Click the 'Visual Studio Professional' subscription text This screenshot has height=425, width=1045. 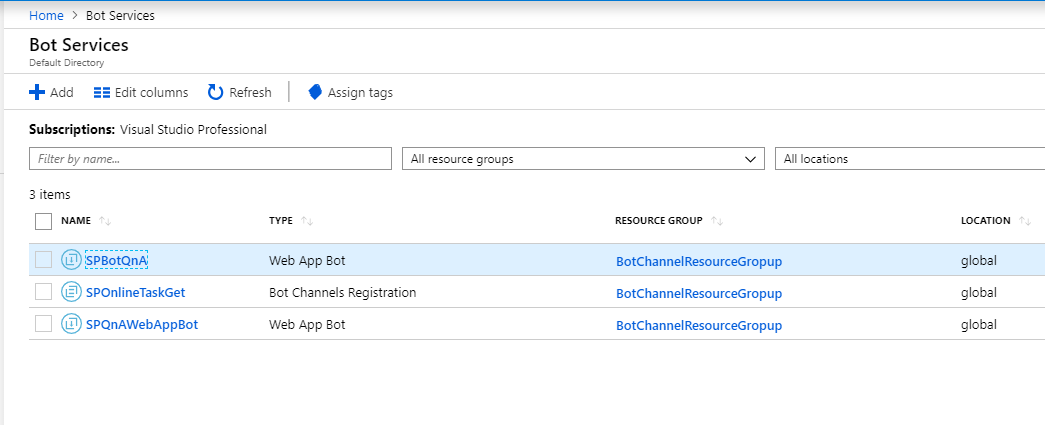coord(193,130)
